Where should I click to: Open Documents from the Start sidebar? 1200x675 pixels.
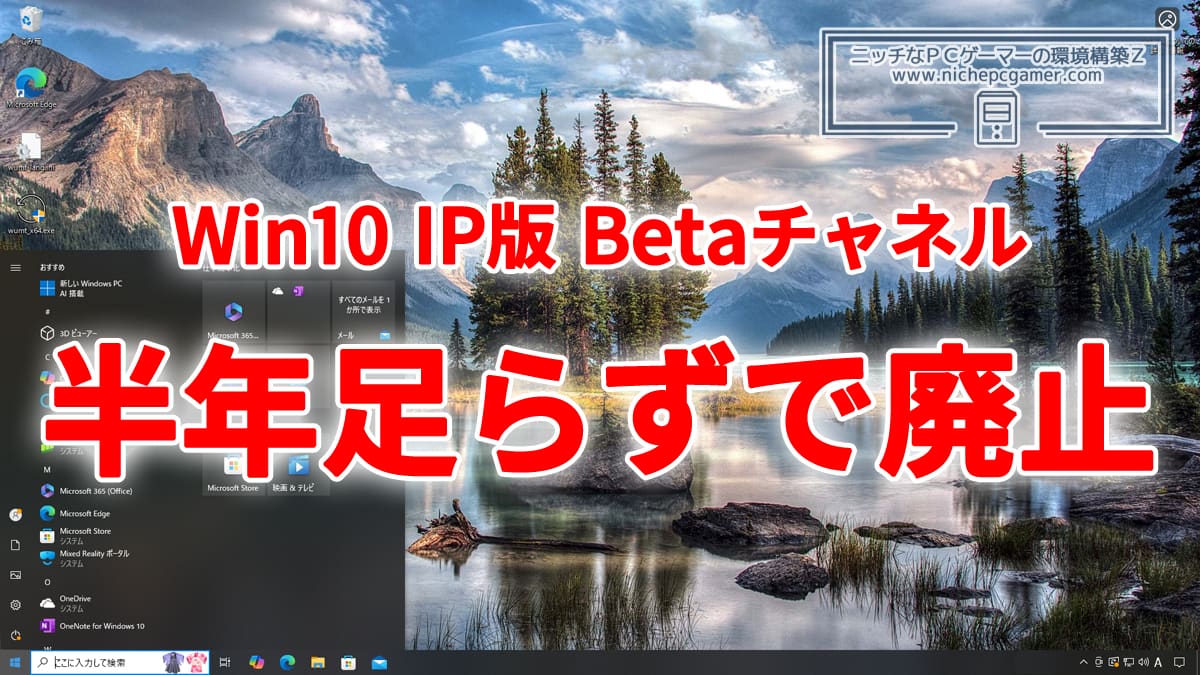[15, 545]
